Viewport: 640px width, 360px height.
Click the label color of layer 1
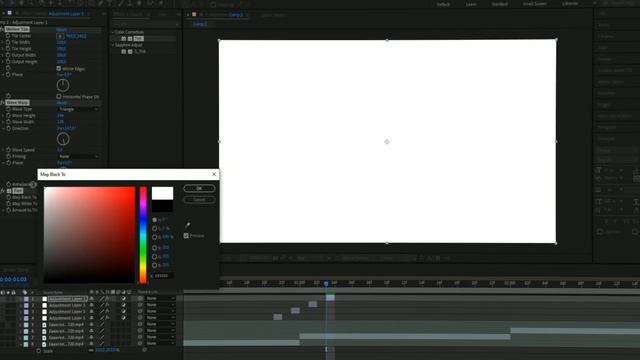click(x=26, y=299)
